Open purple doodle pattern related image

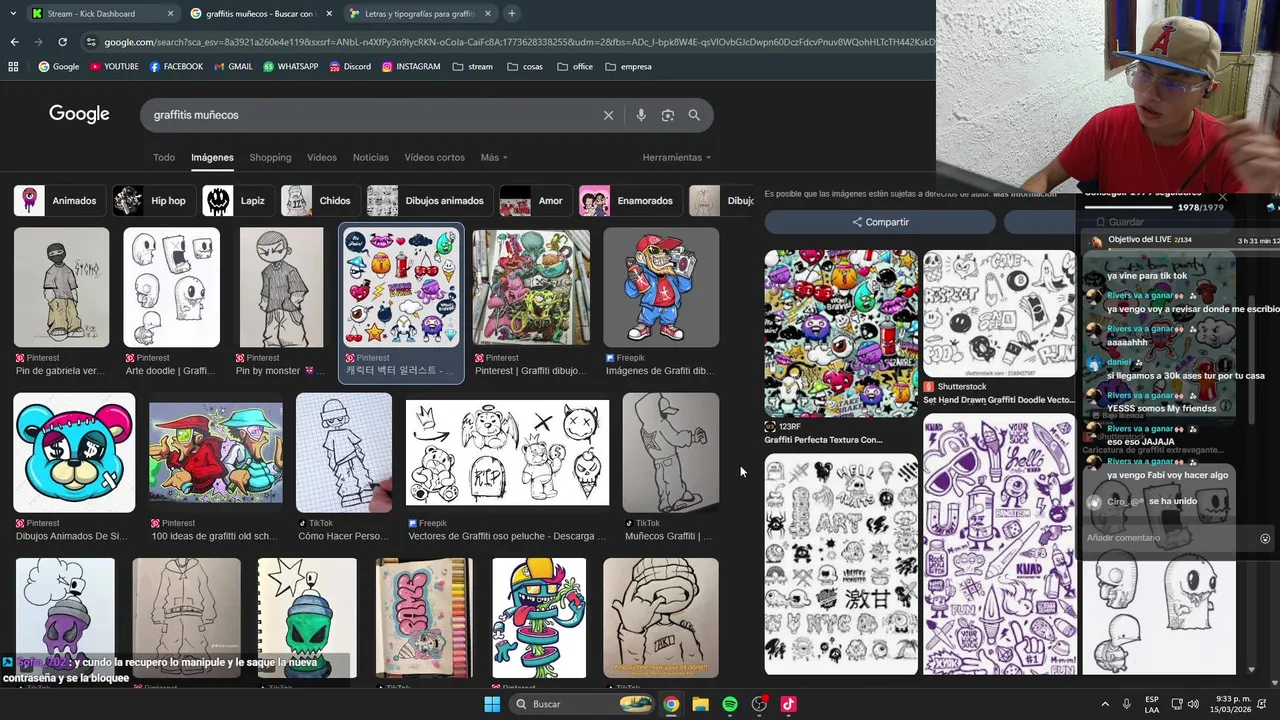999,544
